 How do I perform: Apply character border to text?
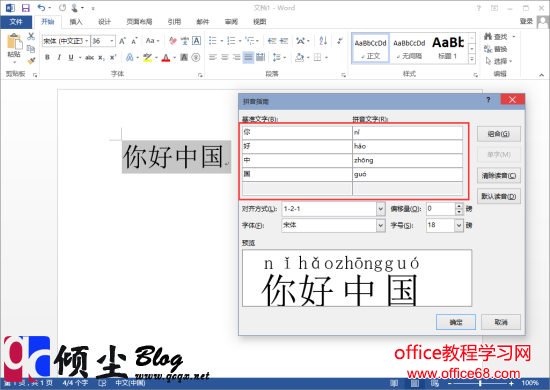coord(196,41)
